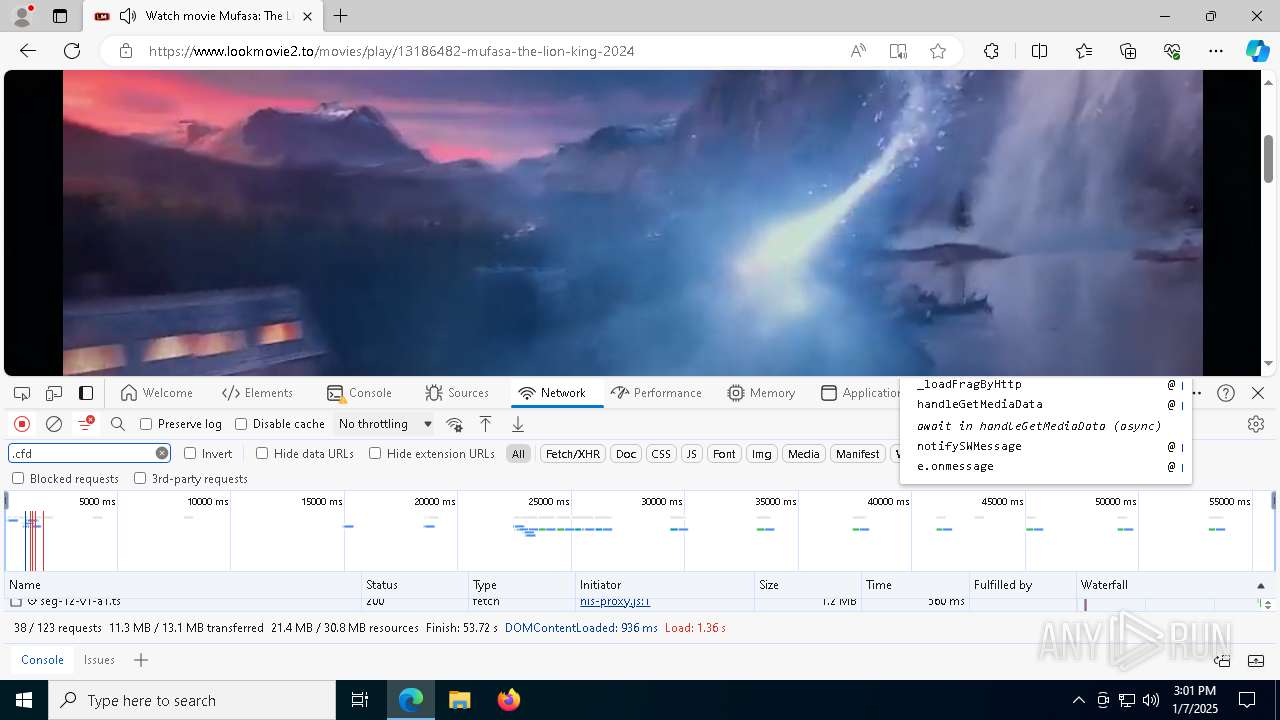Open the tab actions menu icon

(60, 16)
